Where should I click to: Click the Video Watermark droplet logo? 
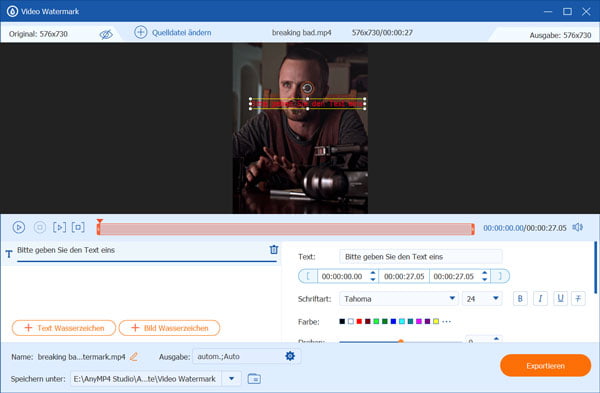tap(12, 11)
